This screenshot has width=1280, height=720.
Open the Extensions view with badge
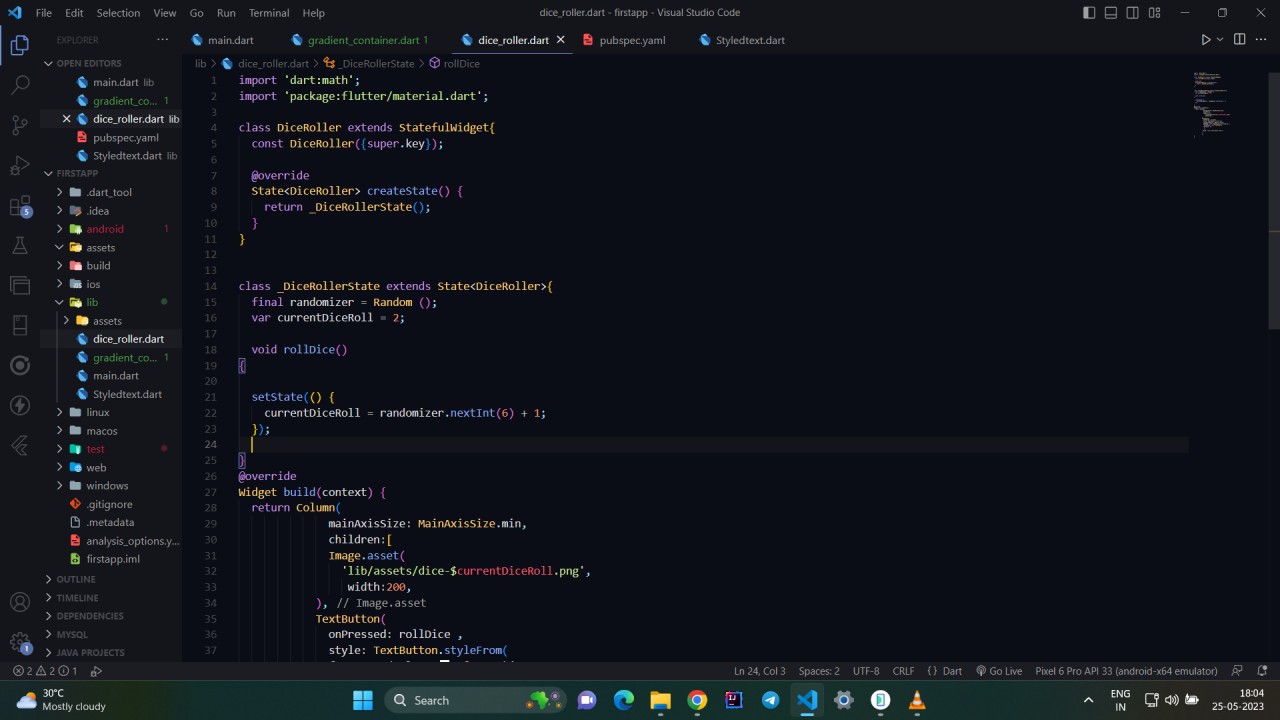click(20, 206)
